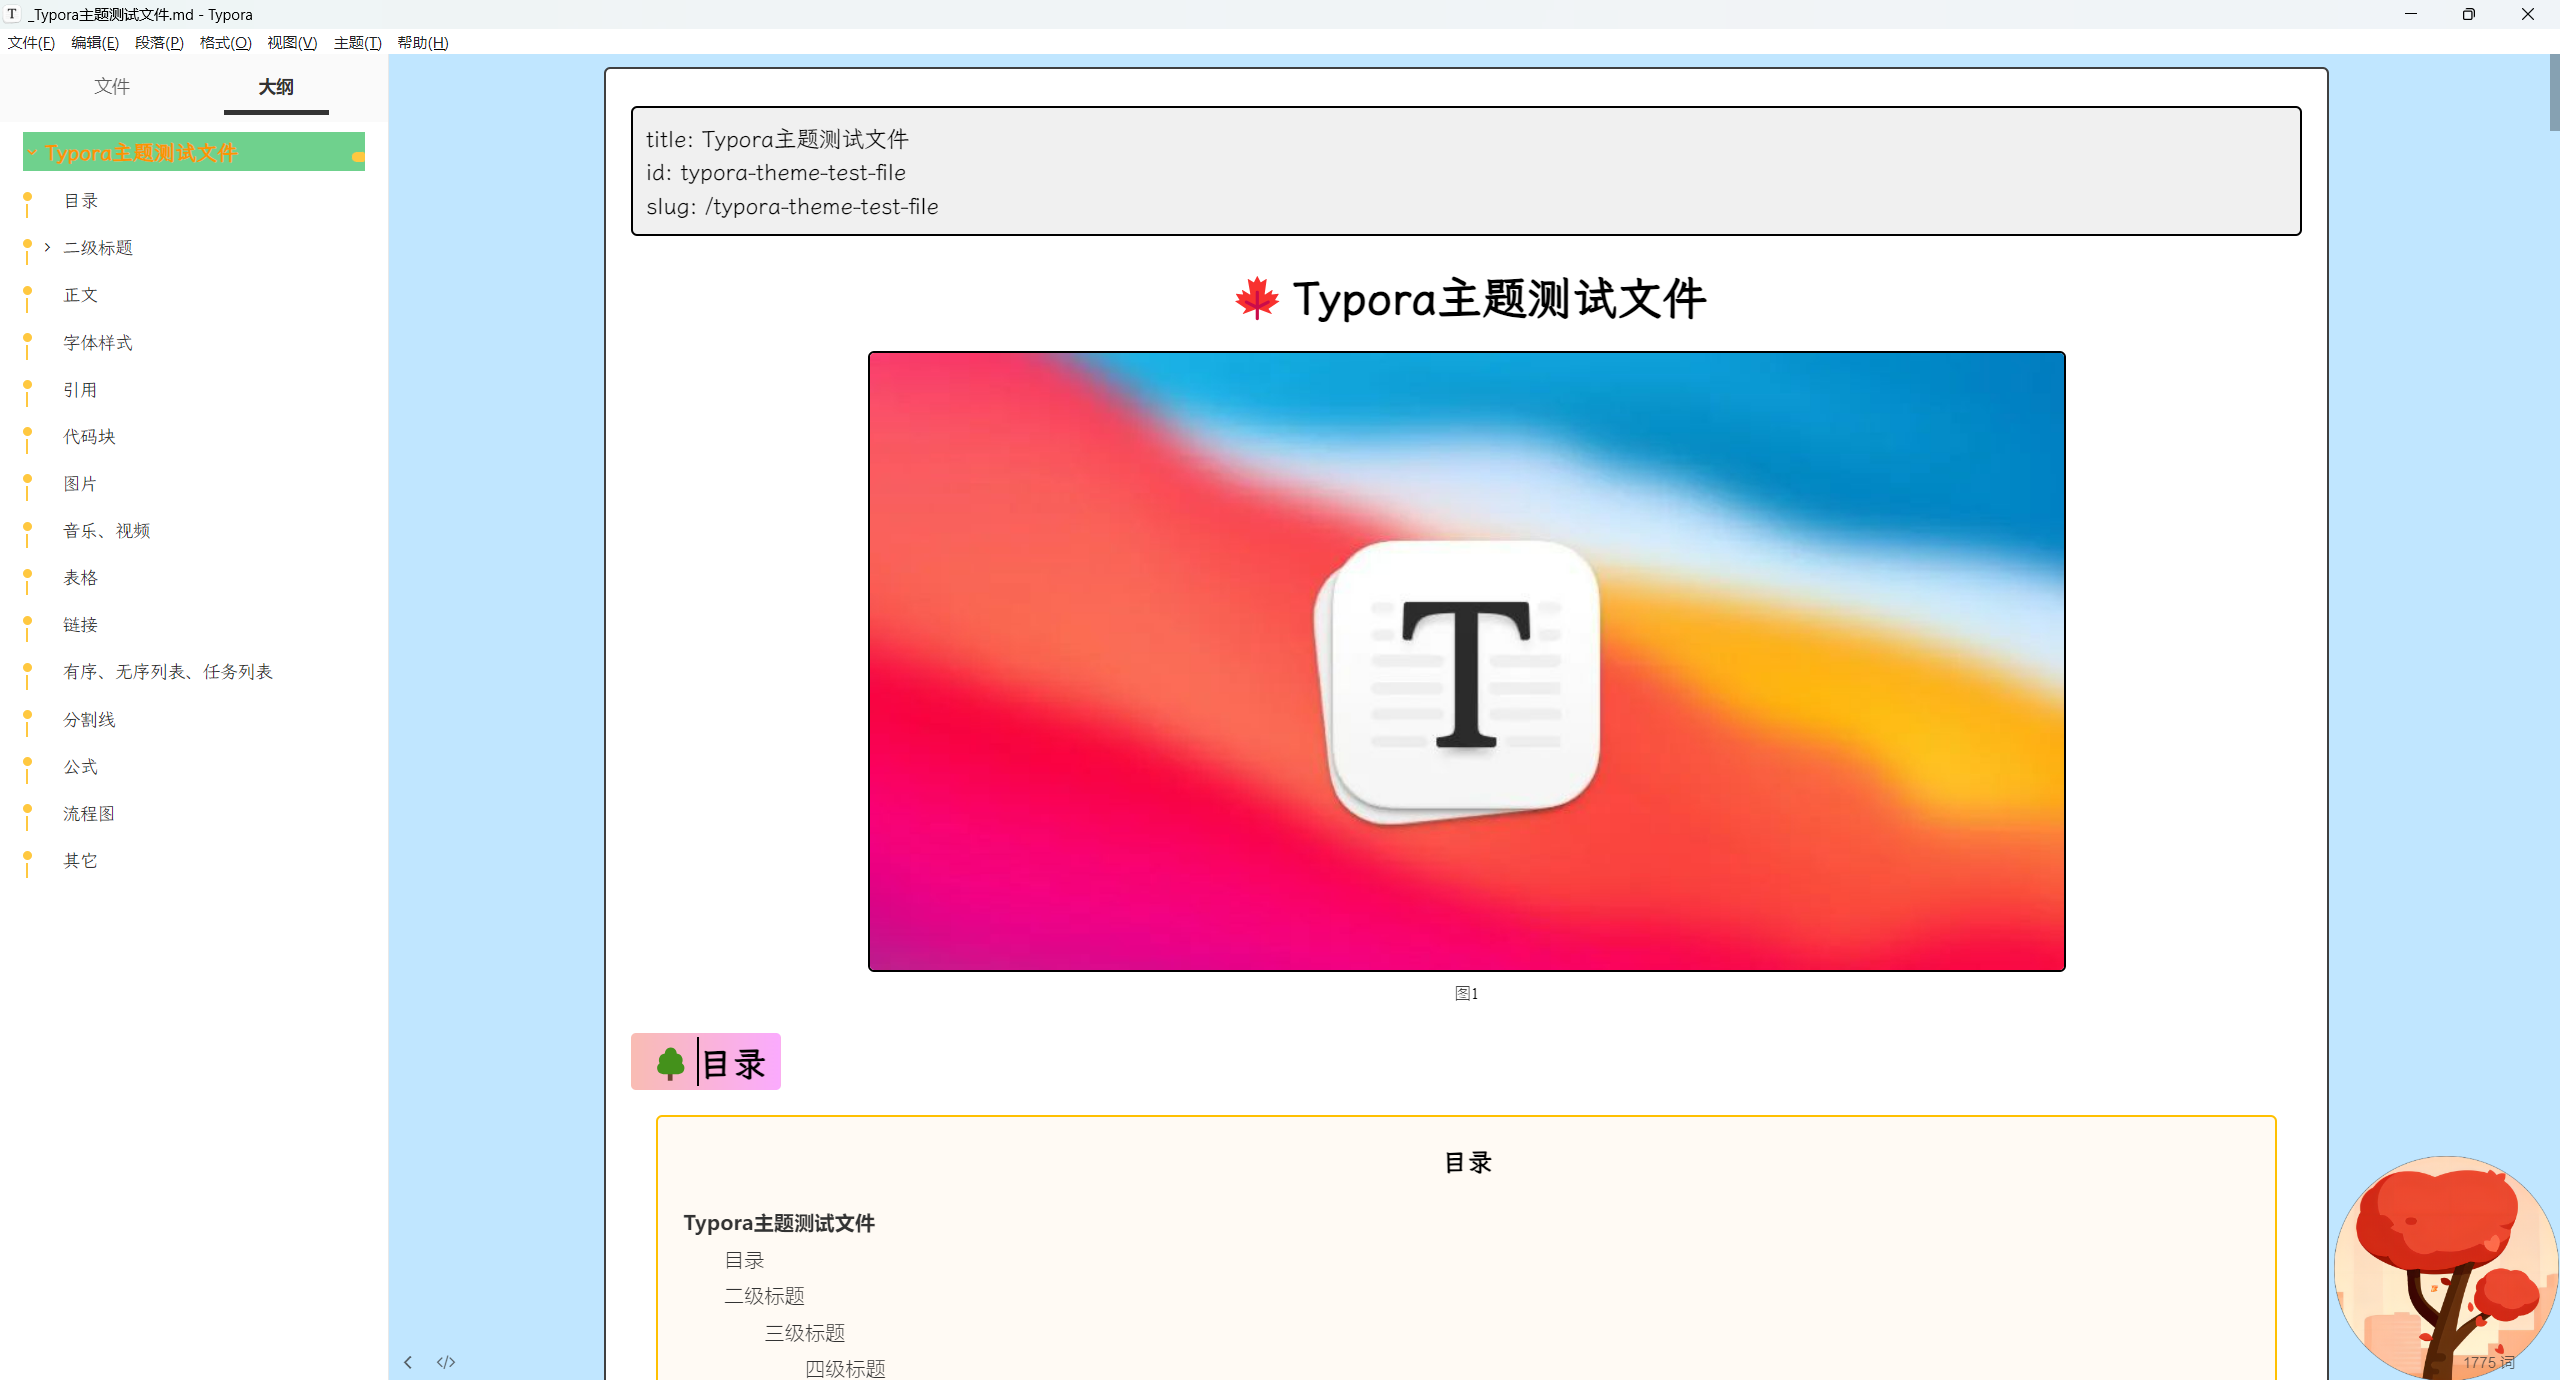Screen dimensions: 2560x1380
Task: Switch to the 文件 sidebar tab
Action: pyautogui.click(x=111, y=87)
